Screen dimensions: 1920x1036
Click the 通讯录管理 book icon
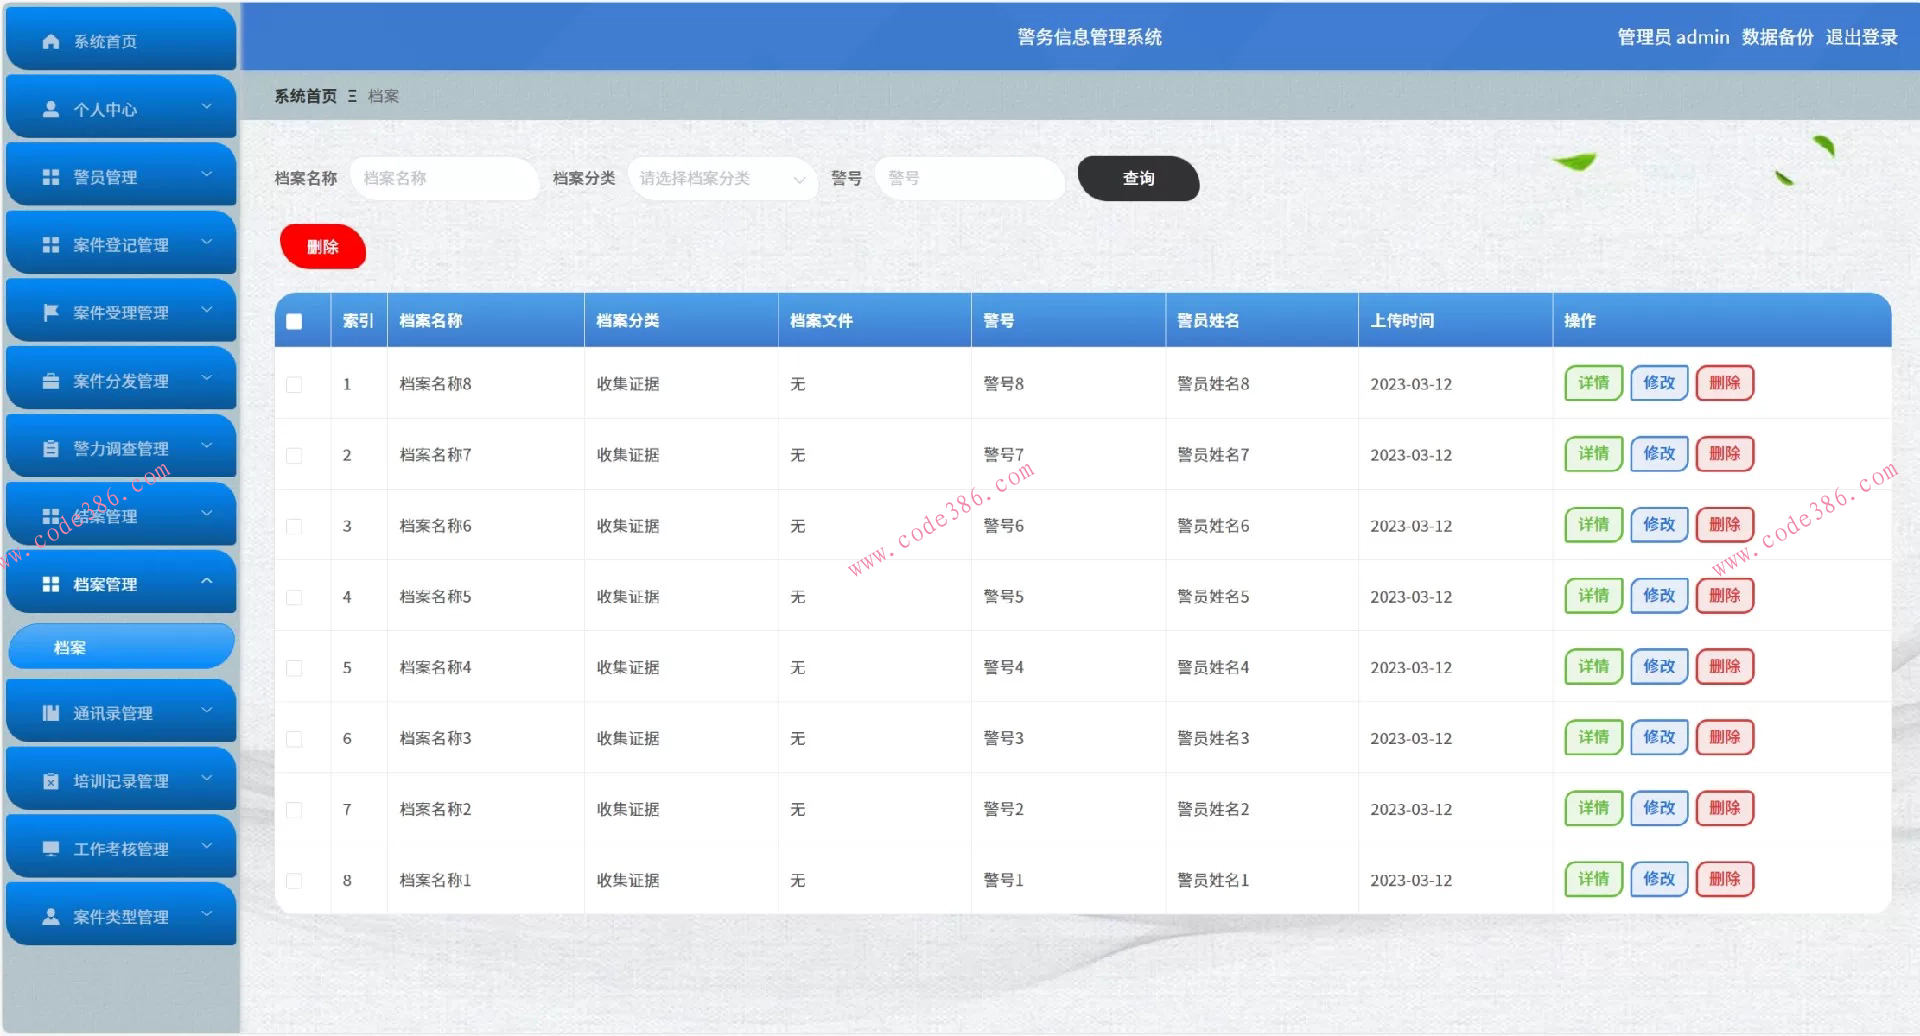49,712
